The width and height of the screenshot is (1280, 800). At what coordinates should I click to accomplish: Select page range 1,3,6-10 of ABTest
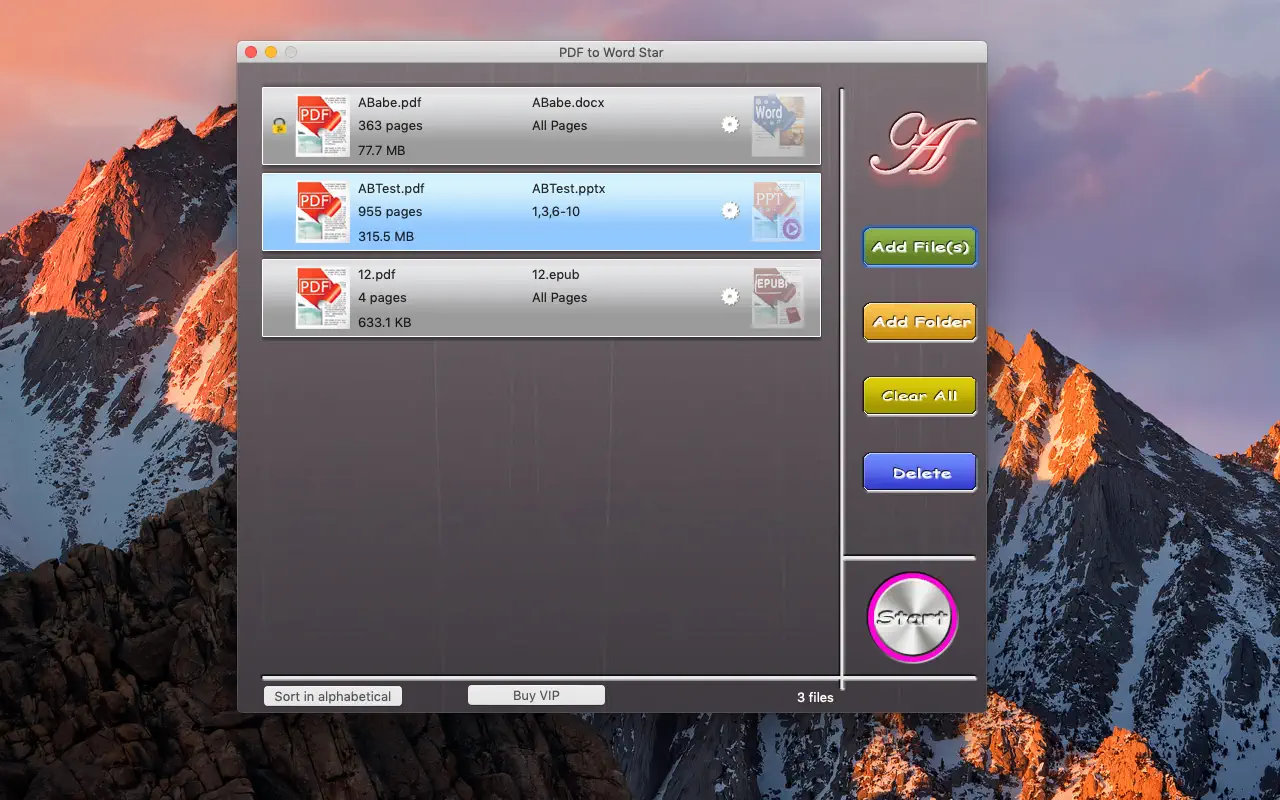[x=556, y=212]
